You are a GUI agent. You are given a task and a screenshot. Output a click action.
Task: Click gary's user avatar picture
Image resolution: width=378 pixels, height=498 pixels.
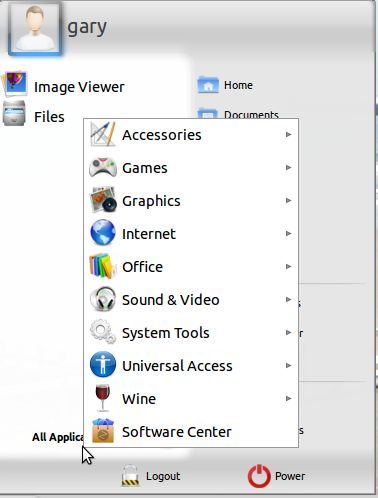point(35,28)
